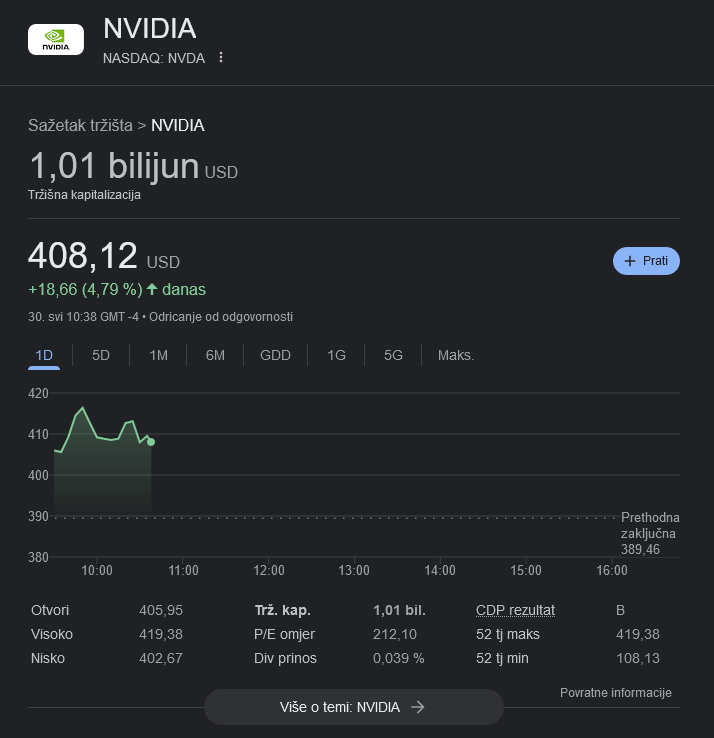Click the Povratne informacije feedback link
Viewport: 714px width, 738px height.
coord(616,693)
